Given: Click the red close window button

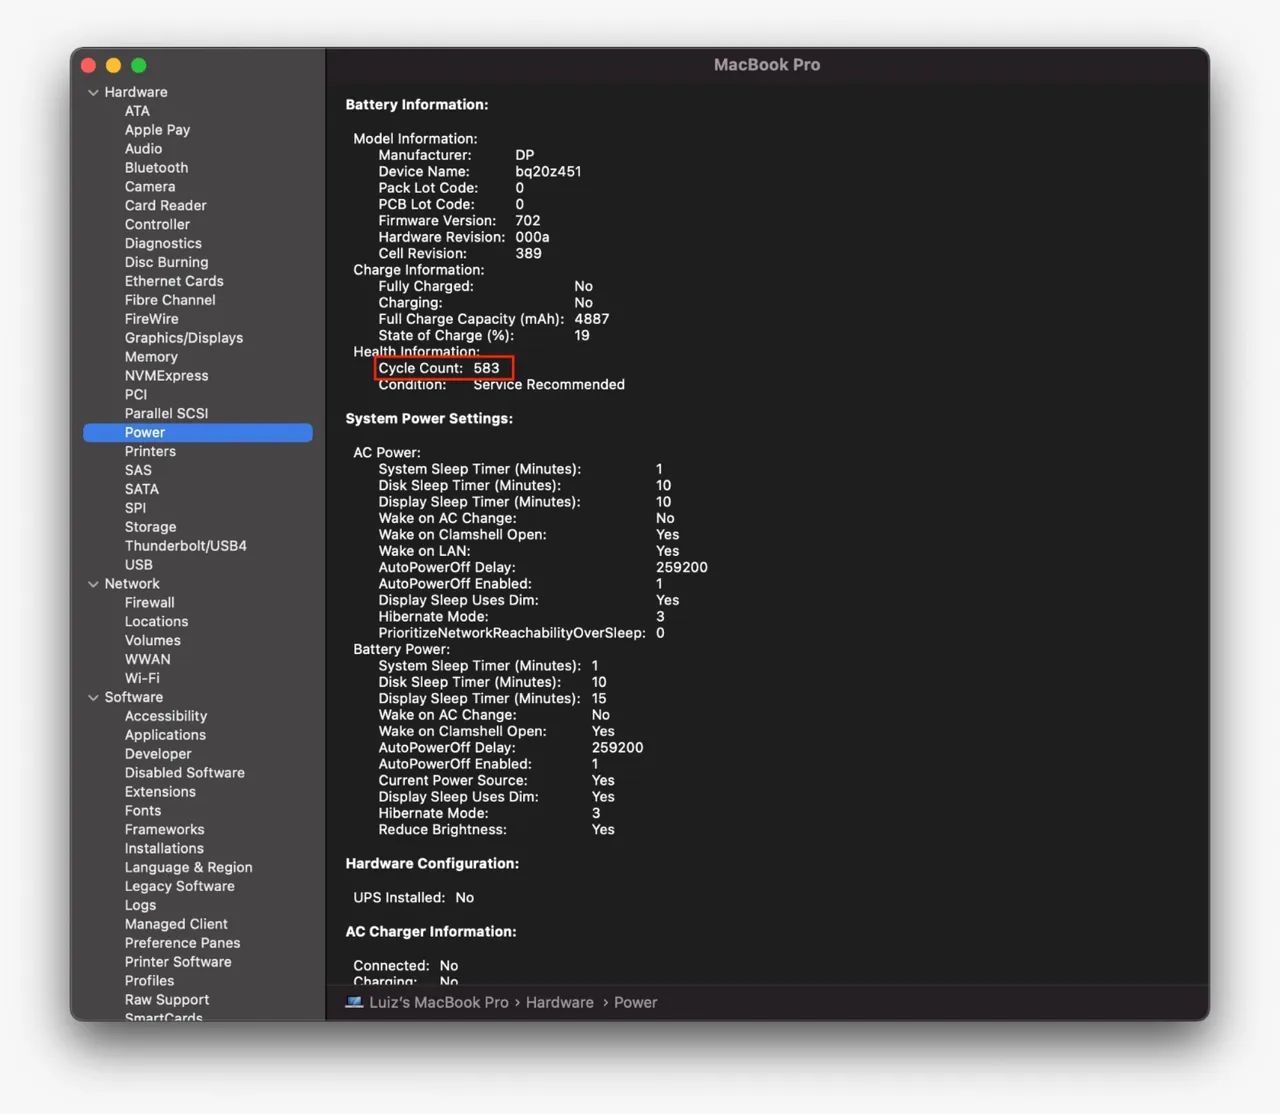Looking at the screenshot, I should (x=88, y=66).
